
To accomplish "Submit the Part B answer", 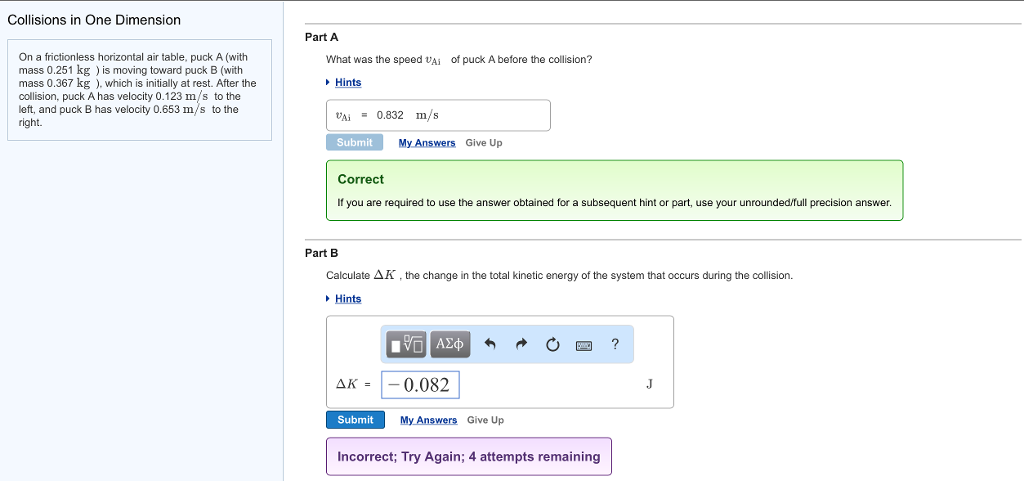I will tap(355, 420).
